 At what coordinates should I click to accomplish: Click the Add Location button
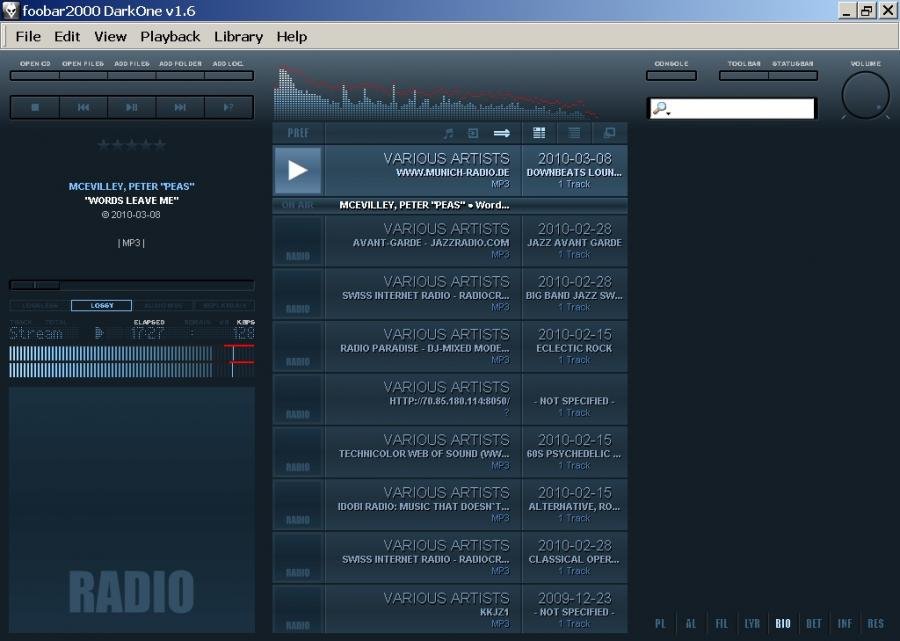tap(228, 75)
